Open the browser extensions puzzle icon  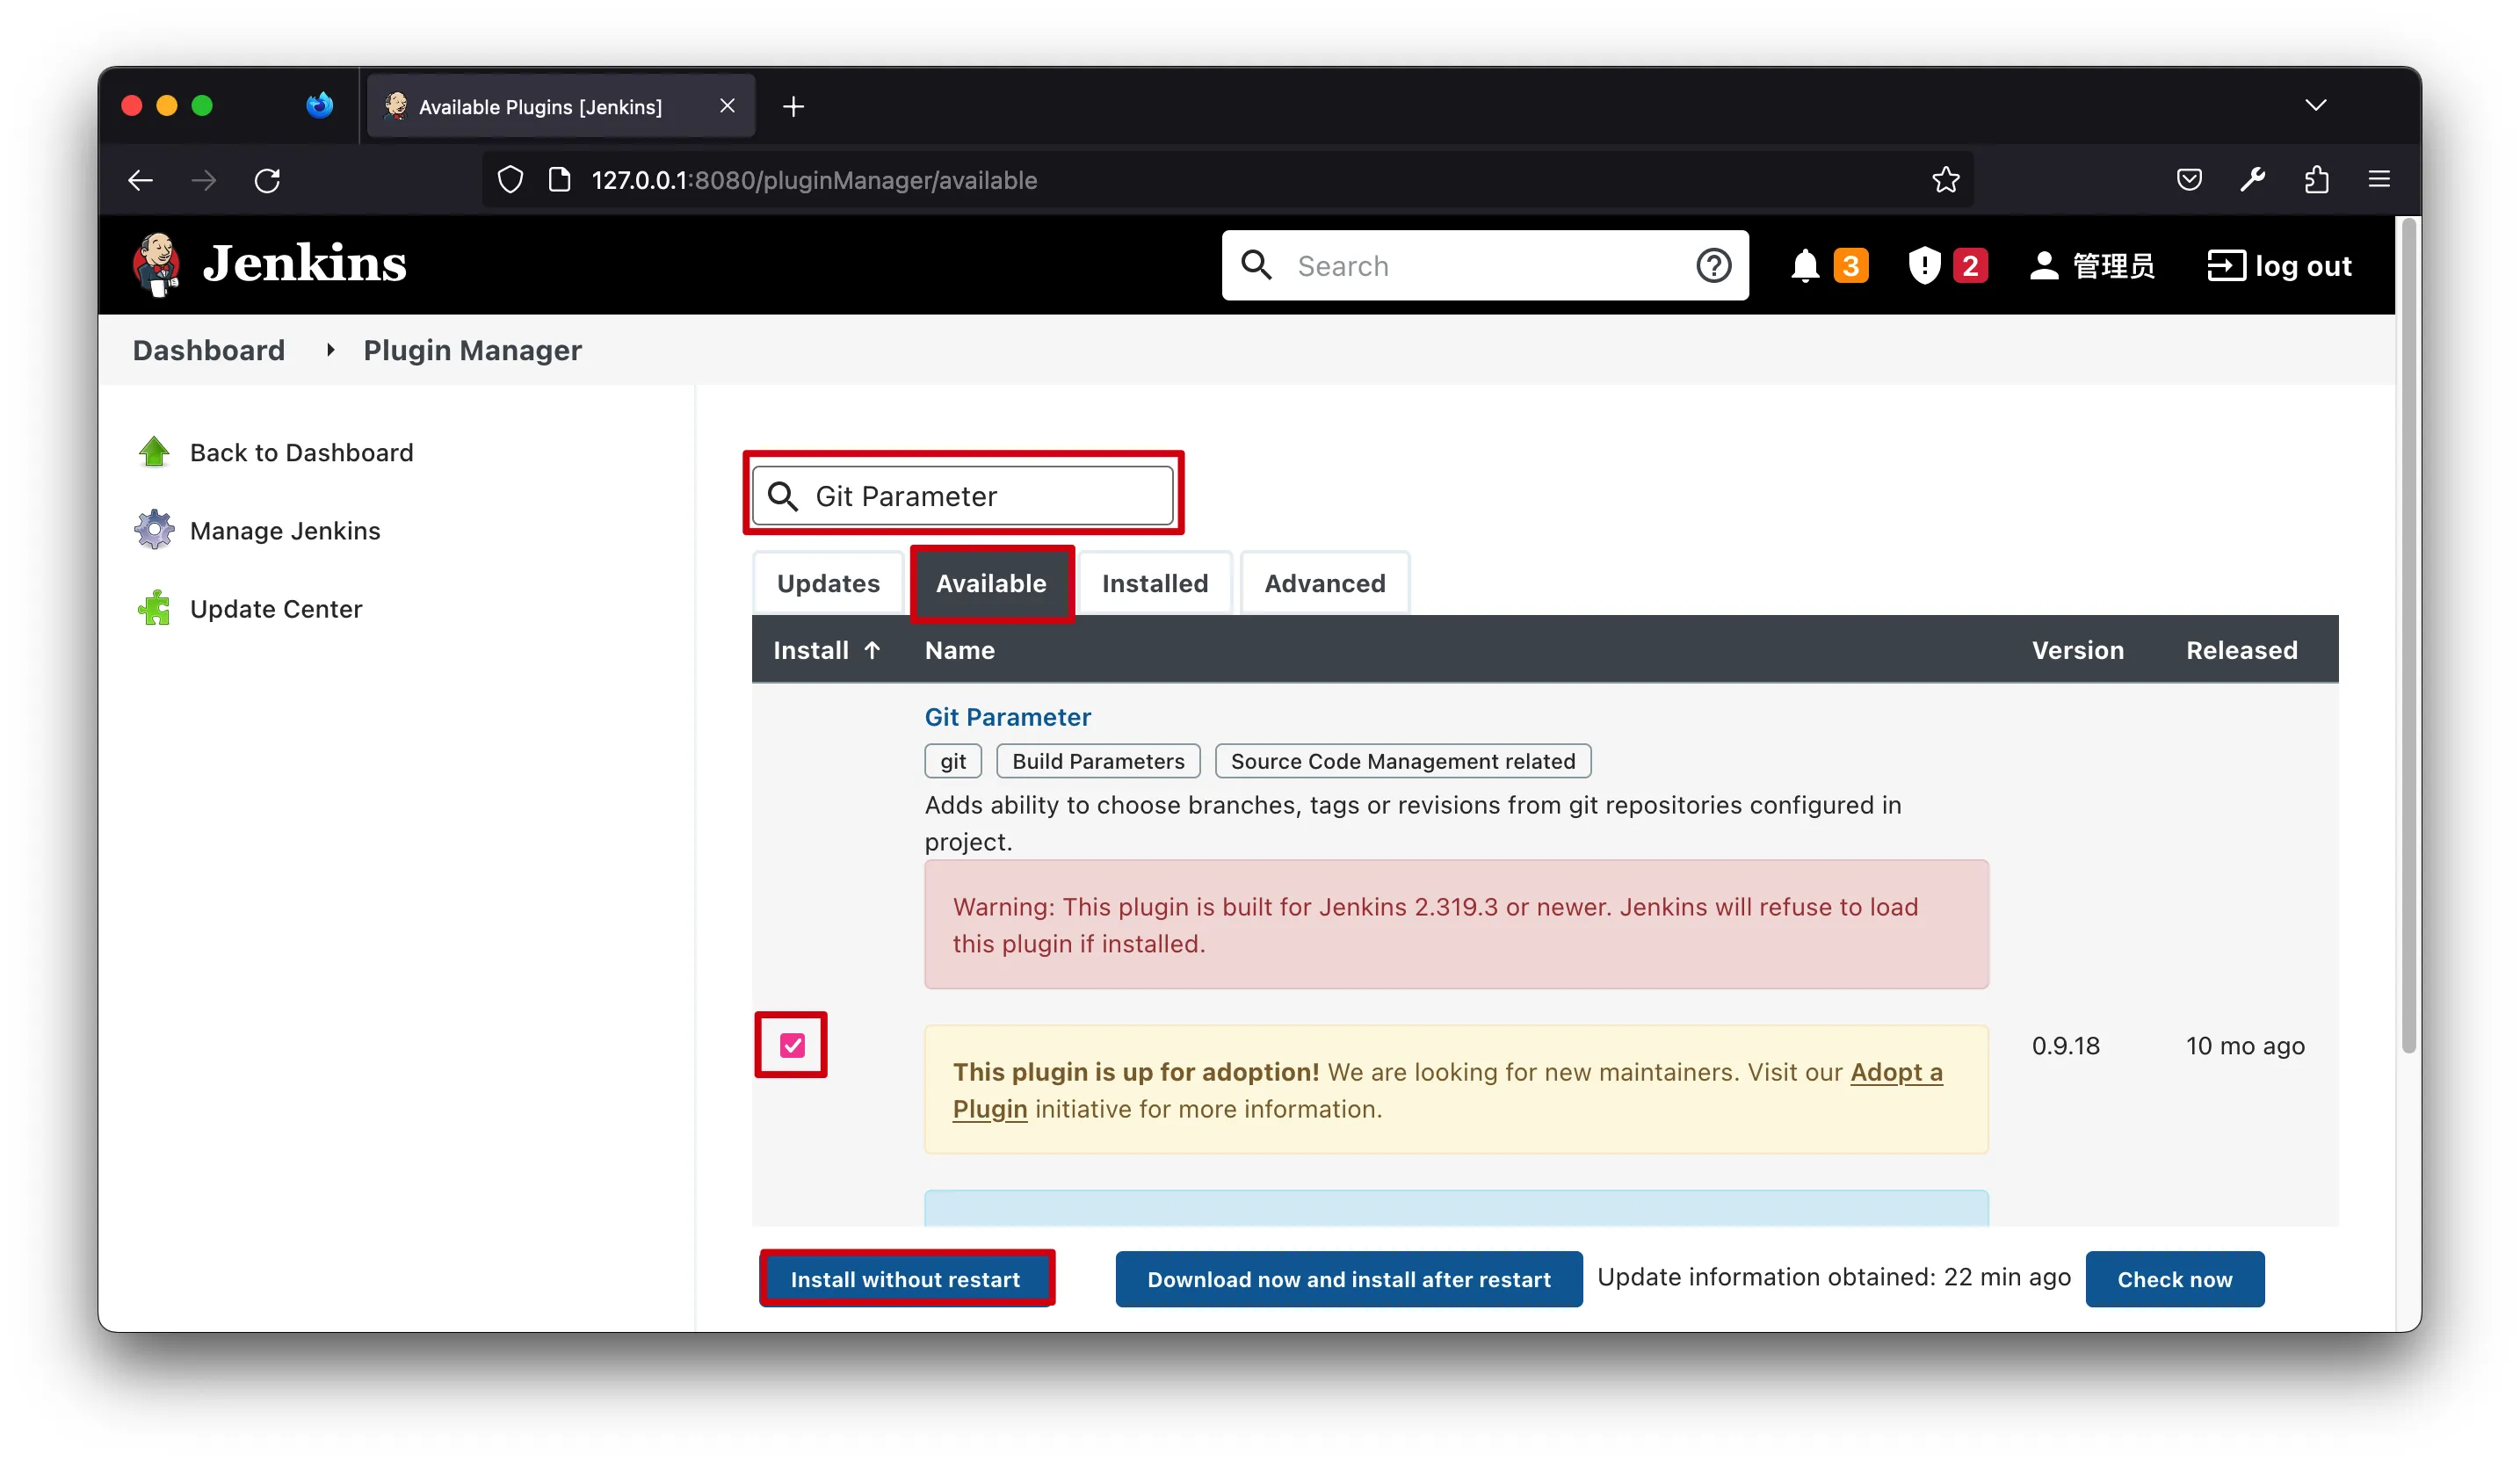click(2316, 180)
